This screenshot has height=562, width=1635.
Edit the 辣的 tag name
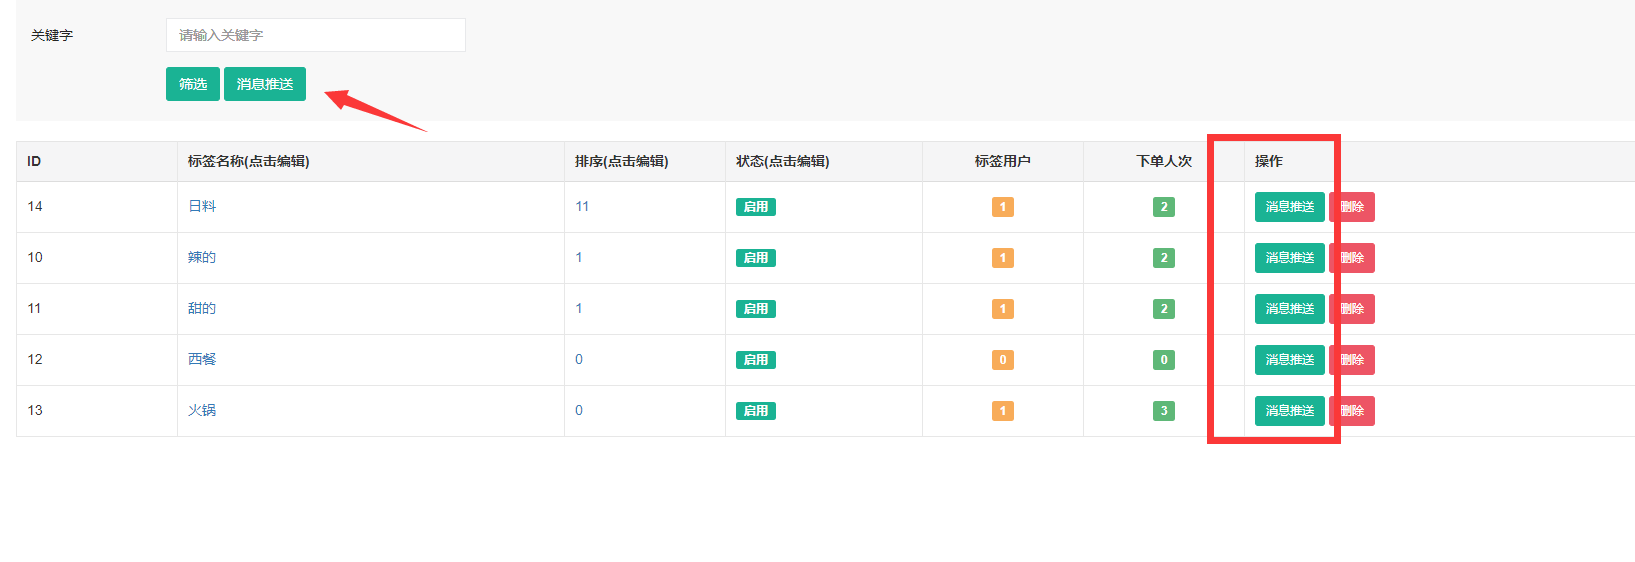point(202,257)
